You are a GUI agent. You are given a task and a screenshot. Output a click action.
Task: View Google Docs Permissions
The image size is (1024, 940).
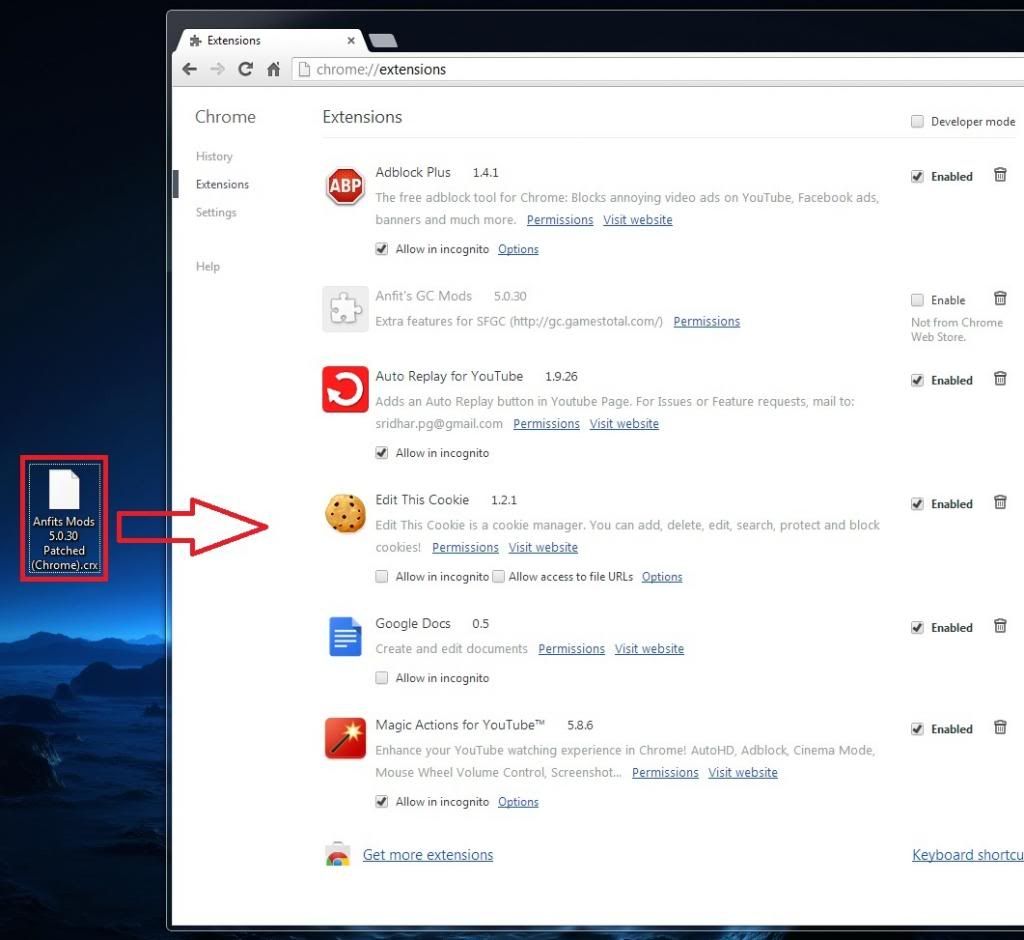point(571,649)
